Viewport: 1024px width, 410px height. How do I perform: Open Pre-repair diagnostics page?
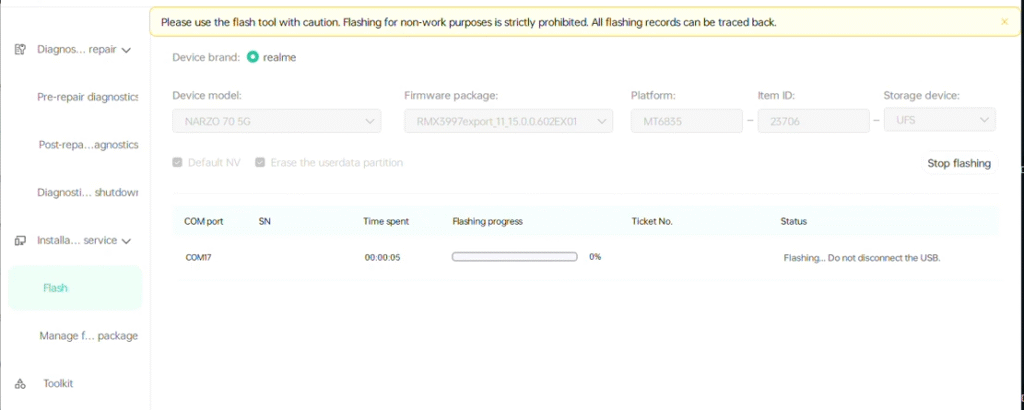[x=88, y=97]
